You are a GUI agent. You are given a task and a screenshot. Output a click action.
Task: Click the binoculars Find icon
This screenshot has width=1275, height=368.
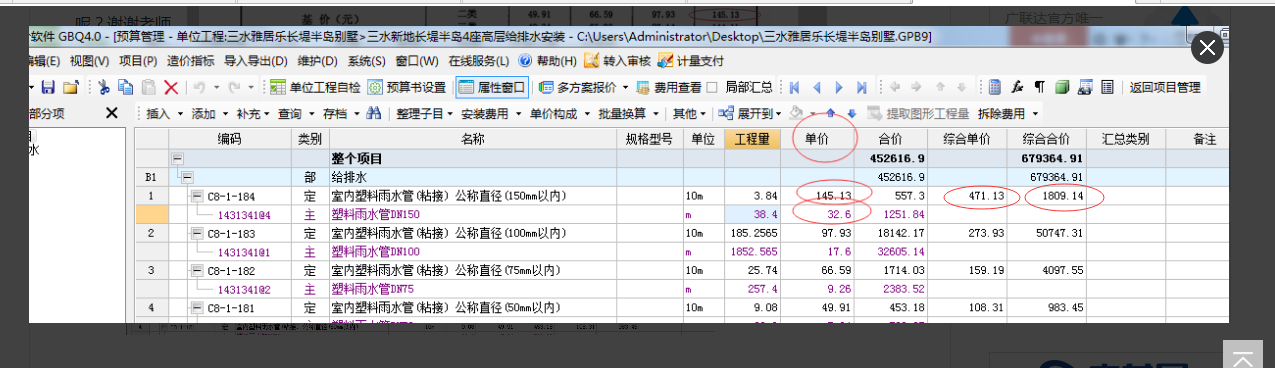[x=372, y=113]
